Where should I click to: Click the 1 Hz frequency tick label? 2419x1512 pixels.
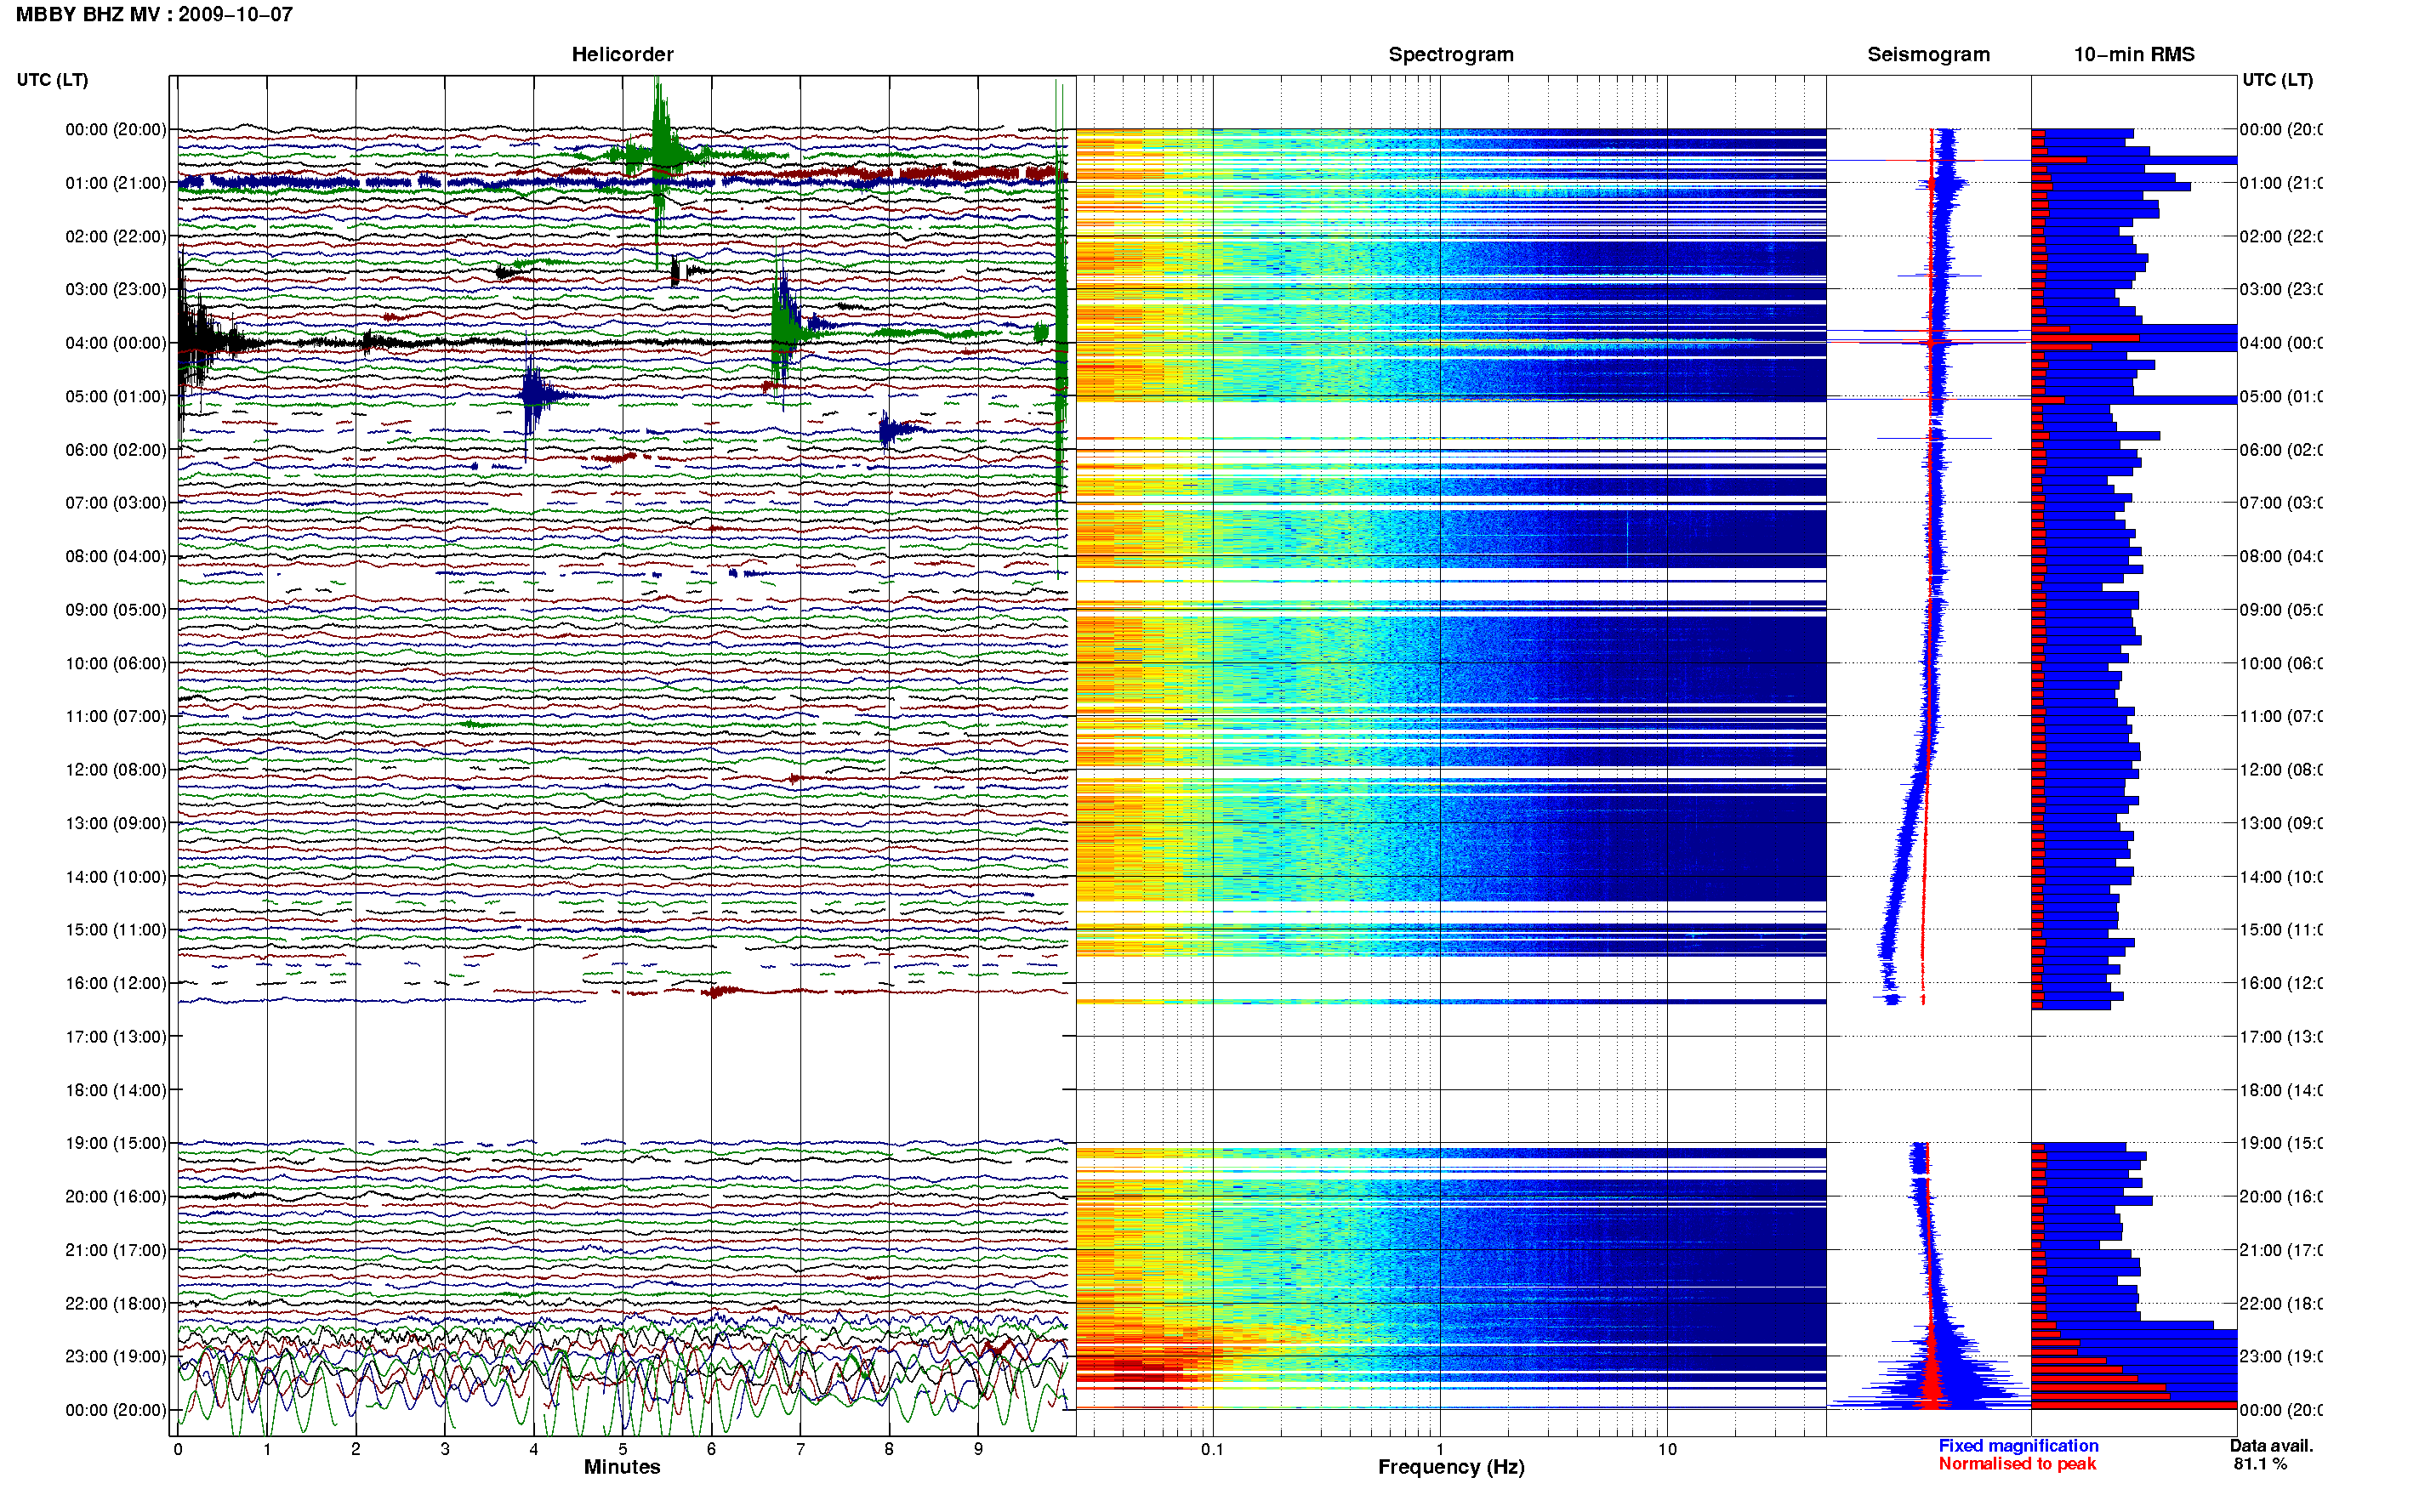(1440, 1449)
